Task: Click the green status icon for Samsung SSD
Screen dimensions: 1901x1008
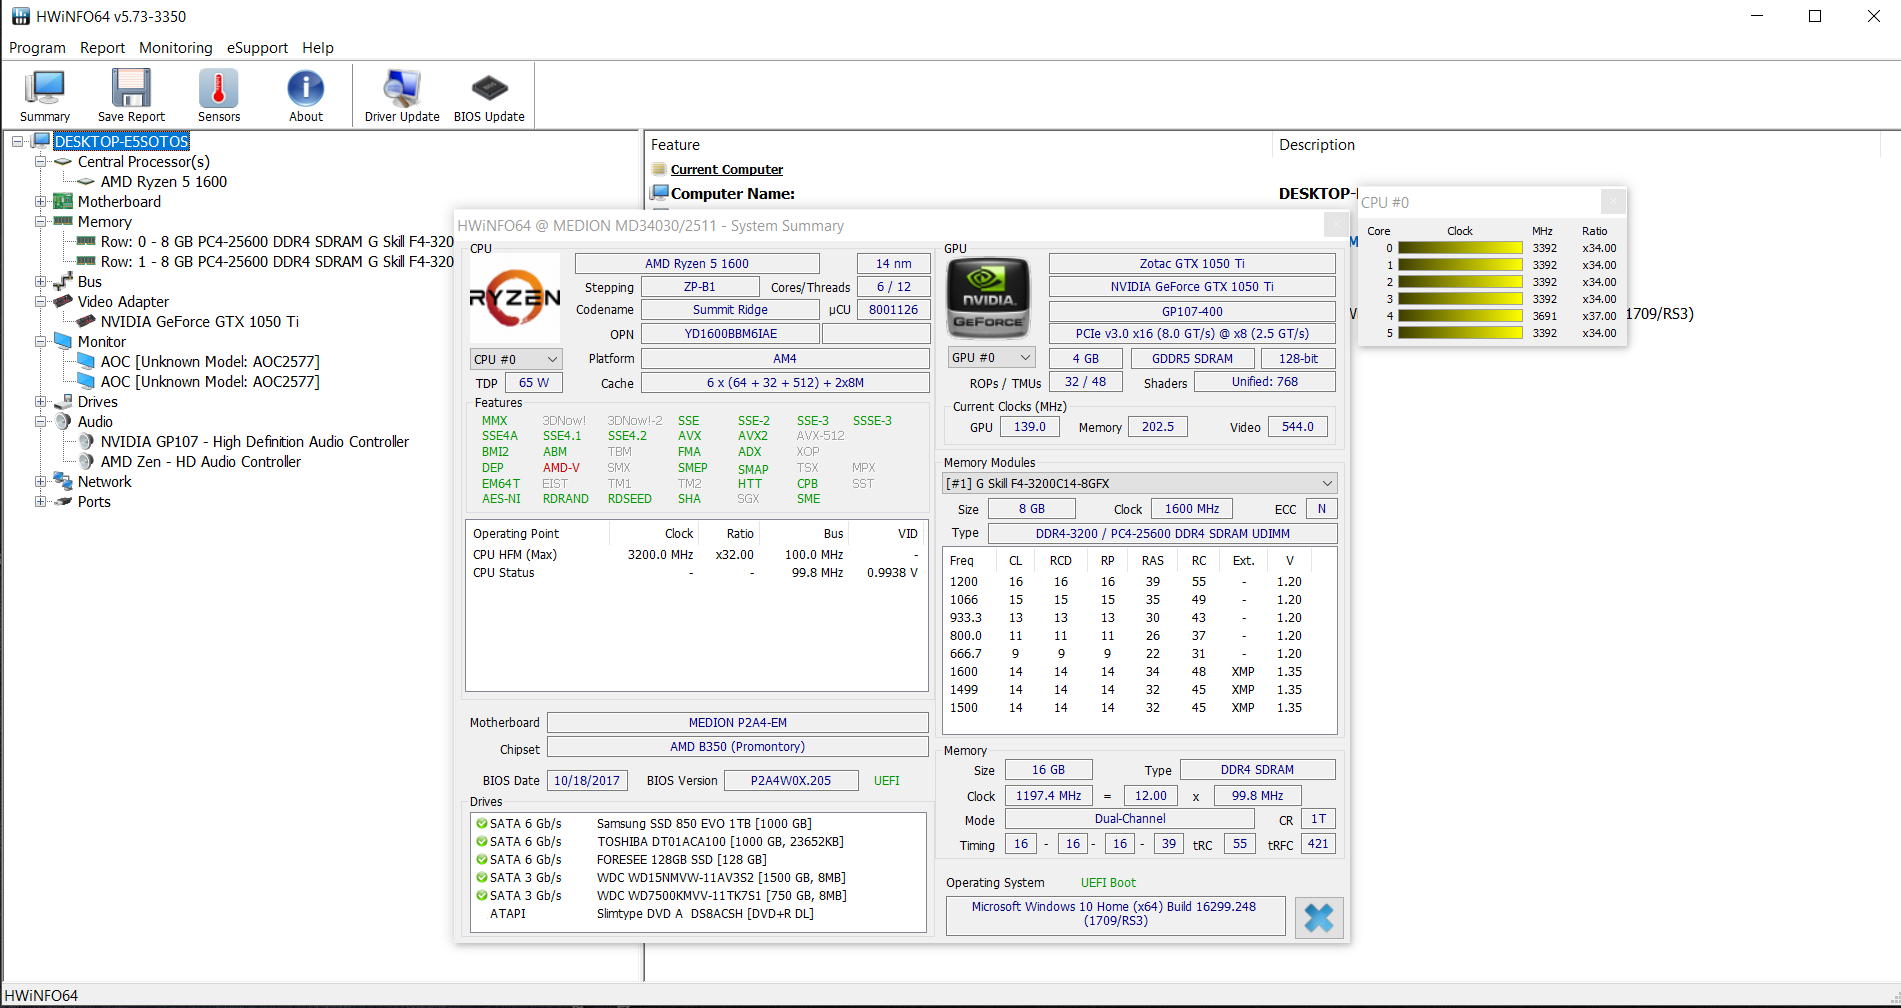Action: [x=482, y=824]
